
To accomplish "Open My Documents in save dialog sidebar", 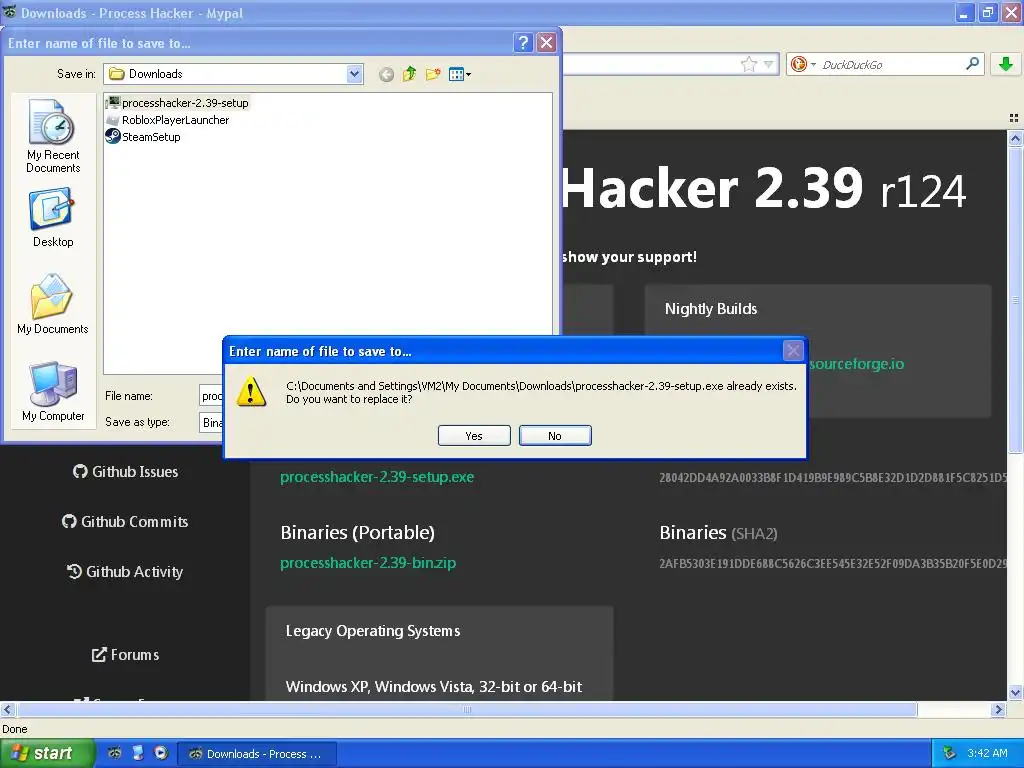I will [53, 304].
